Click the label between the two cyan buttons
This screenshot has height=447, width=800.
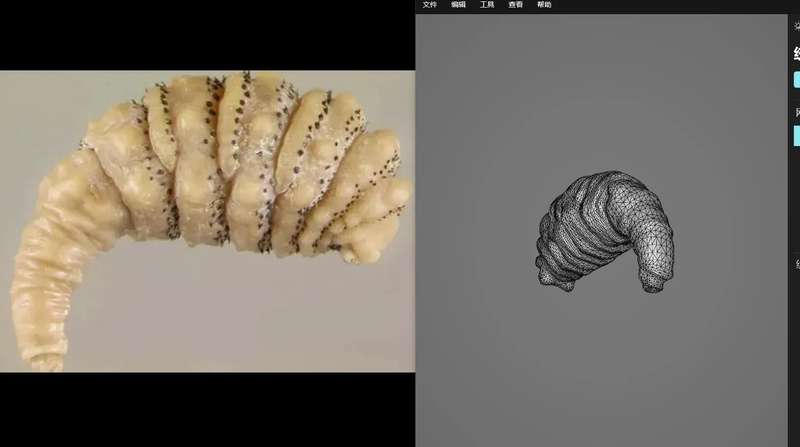click(796, 110)
